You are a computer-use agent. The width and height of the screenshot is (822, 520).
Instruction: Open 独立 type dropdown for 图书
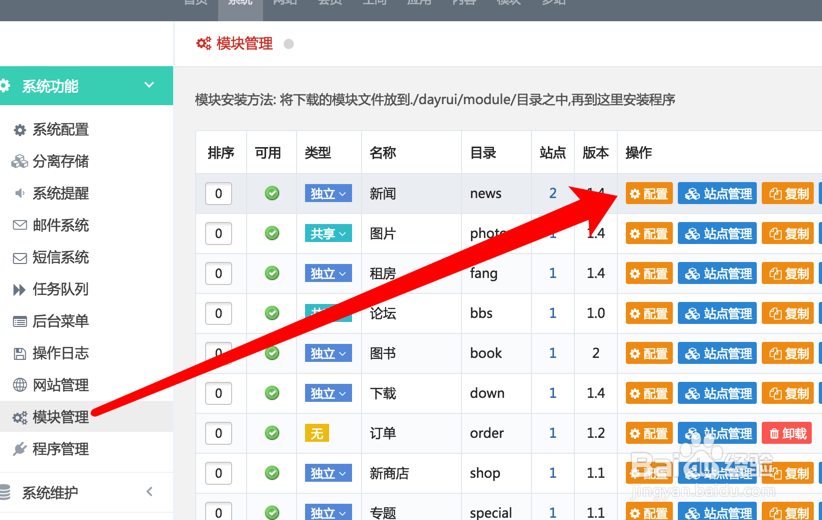(x=328, y=353)
